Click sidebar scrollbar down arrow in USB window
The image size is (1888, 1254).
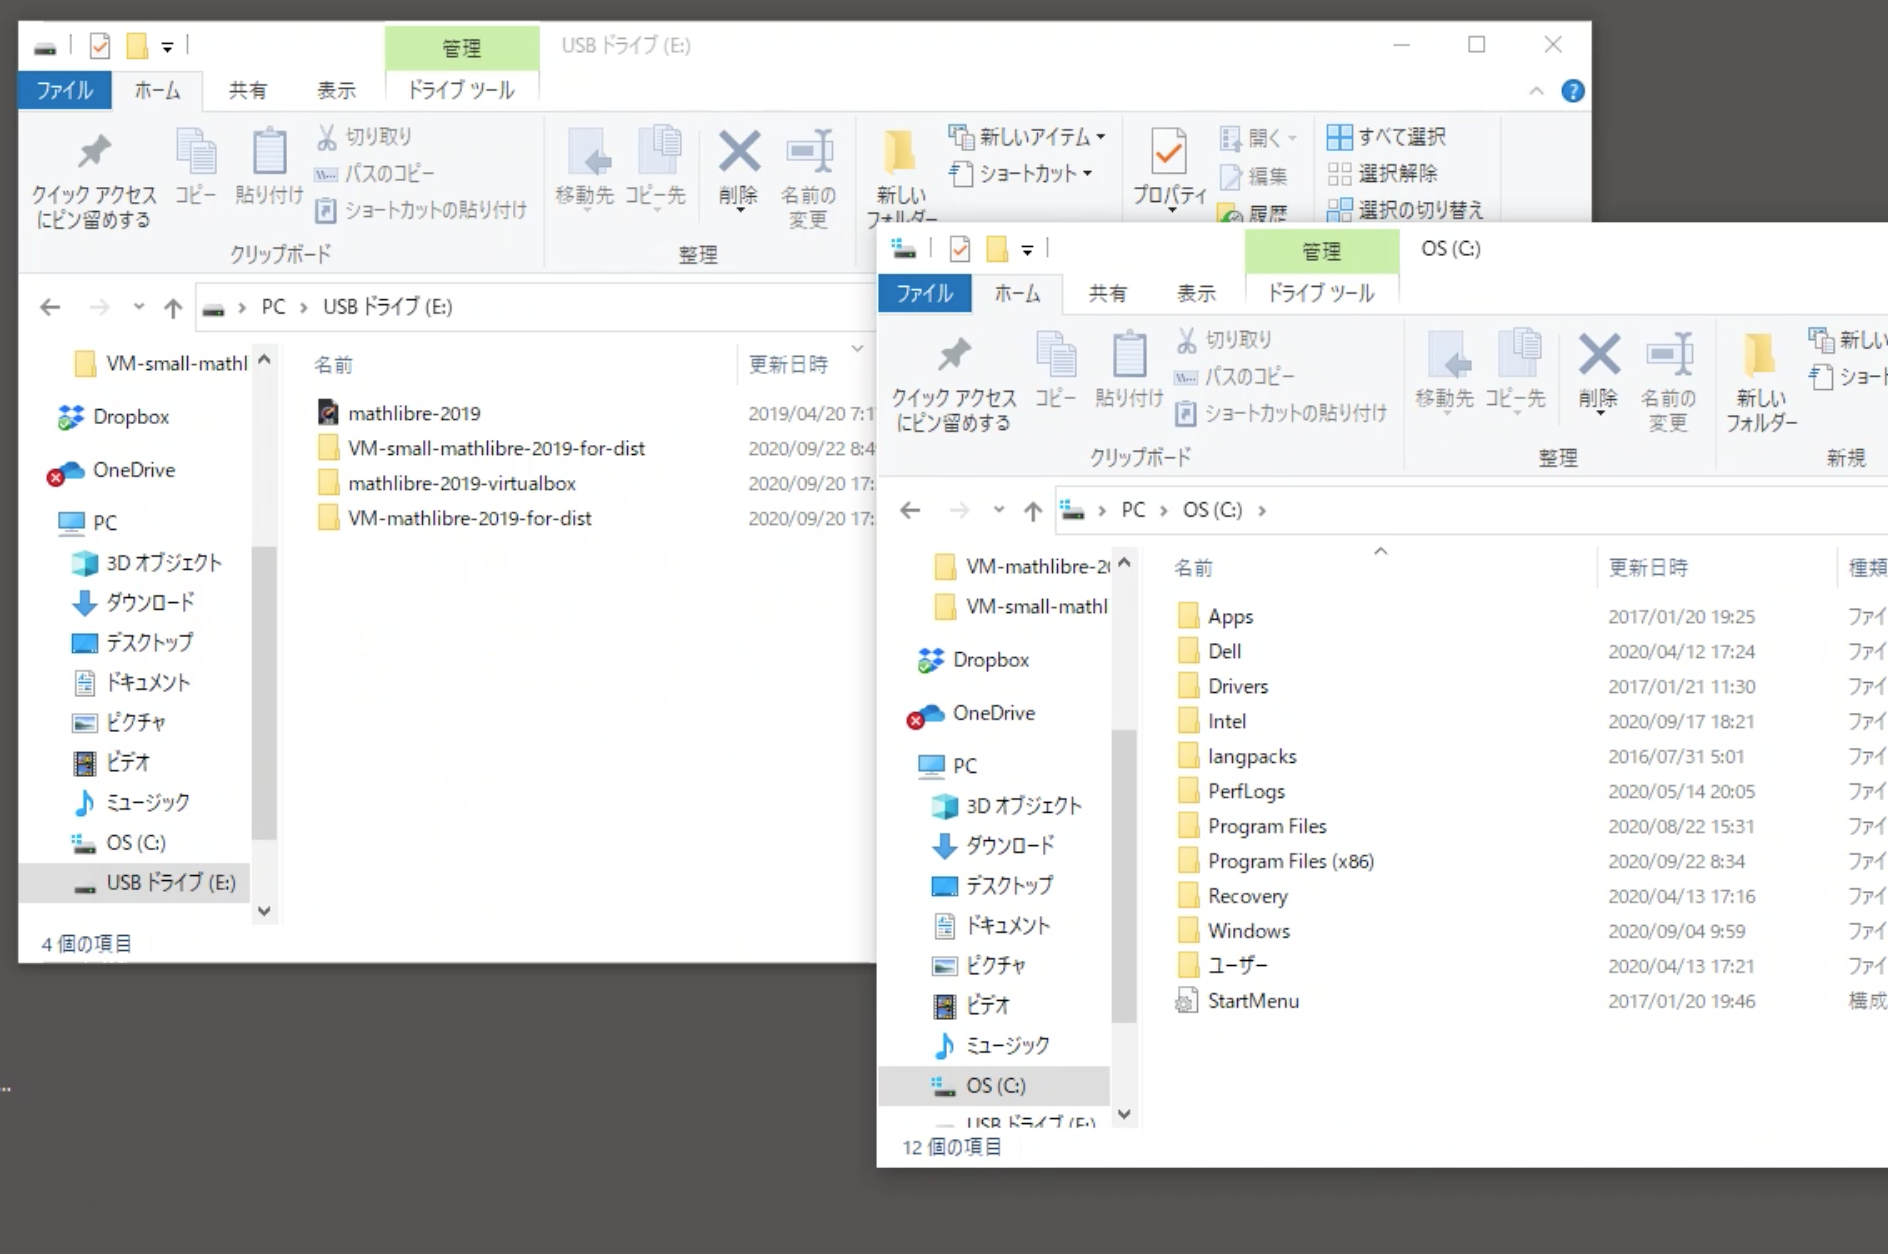point(264,911)
